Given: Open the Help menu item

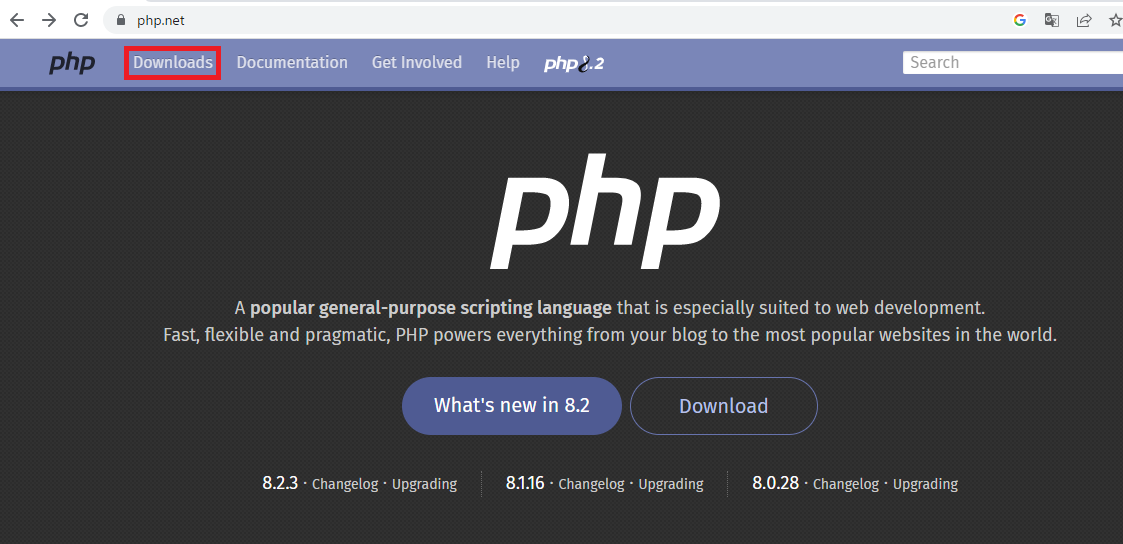Looking at the screenshot, I should pos(503,62).
